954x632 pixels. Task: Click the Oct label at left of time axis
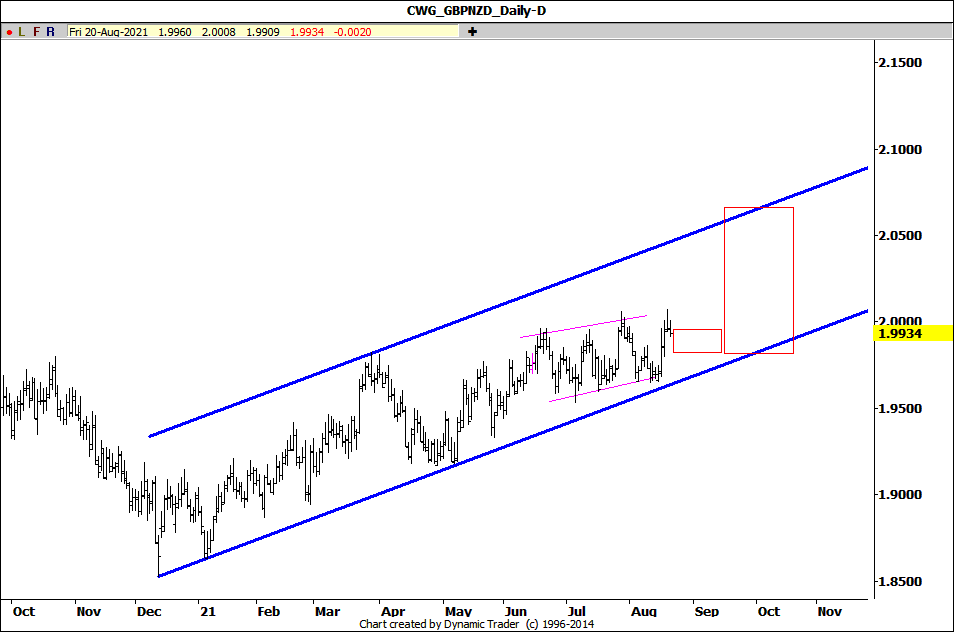[24, 611]
